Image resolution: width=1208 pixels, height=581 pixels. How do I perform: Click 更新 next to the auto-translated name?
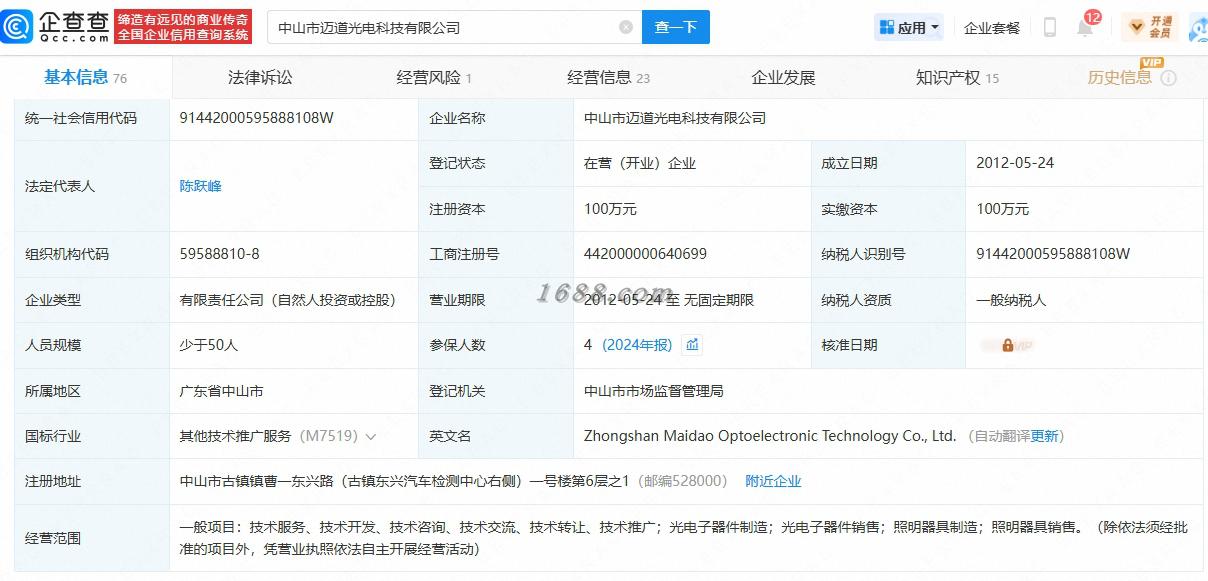[x=1044, y=436]
